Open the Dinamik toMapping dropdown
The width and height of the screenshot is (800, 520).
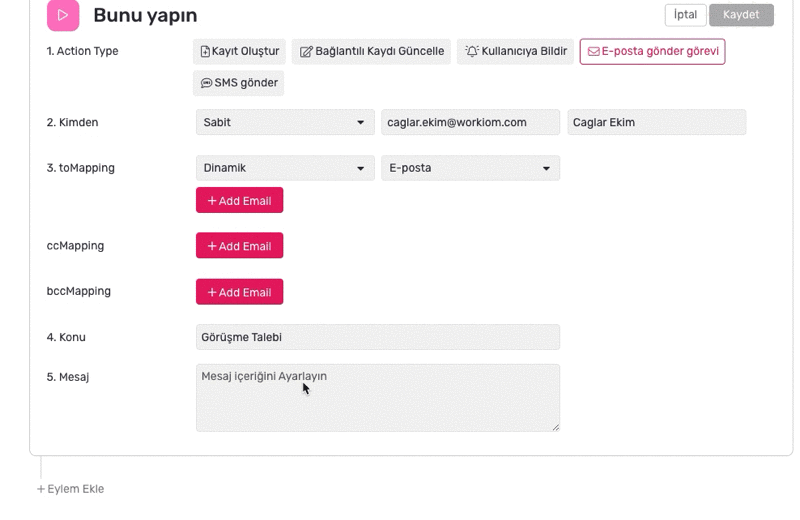click(x=285, y=168)
